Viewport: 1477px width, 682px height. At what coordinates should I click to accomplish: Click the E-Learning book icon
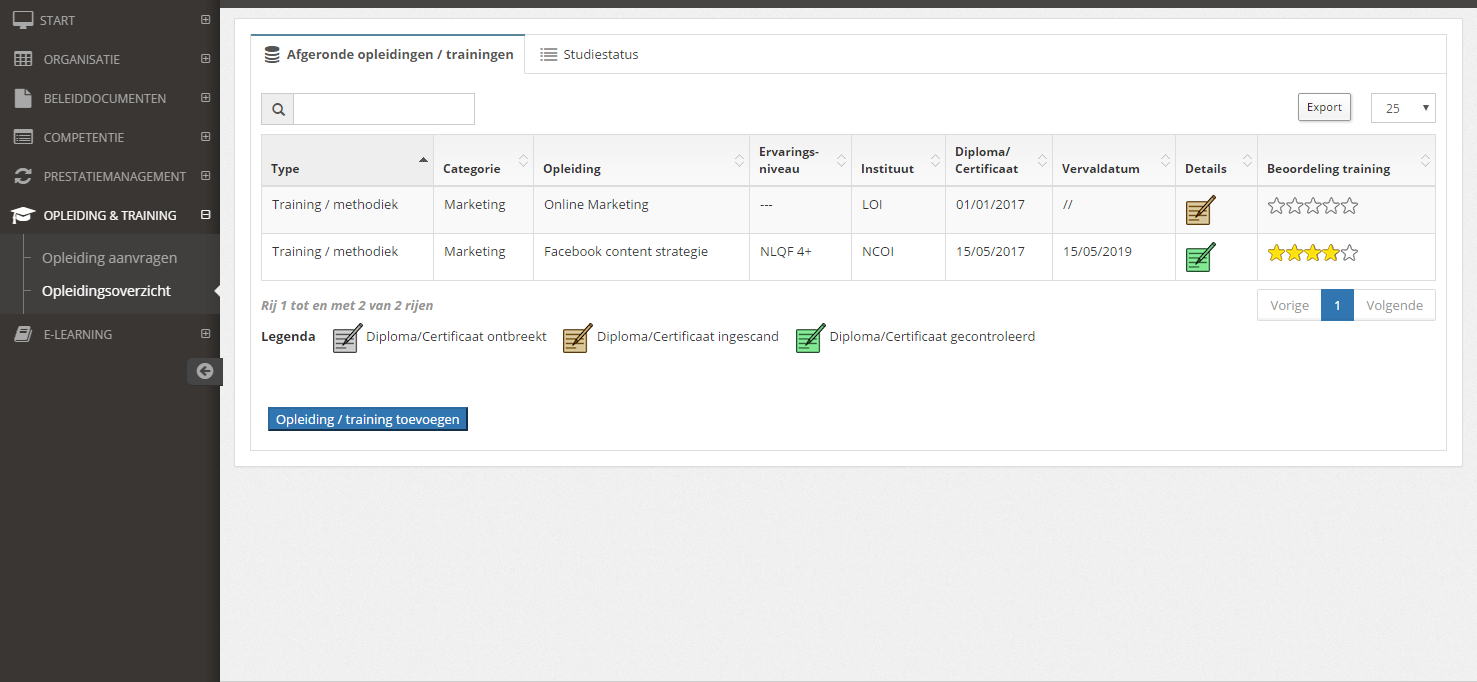23,334
